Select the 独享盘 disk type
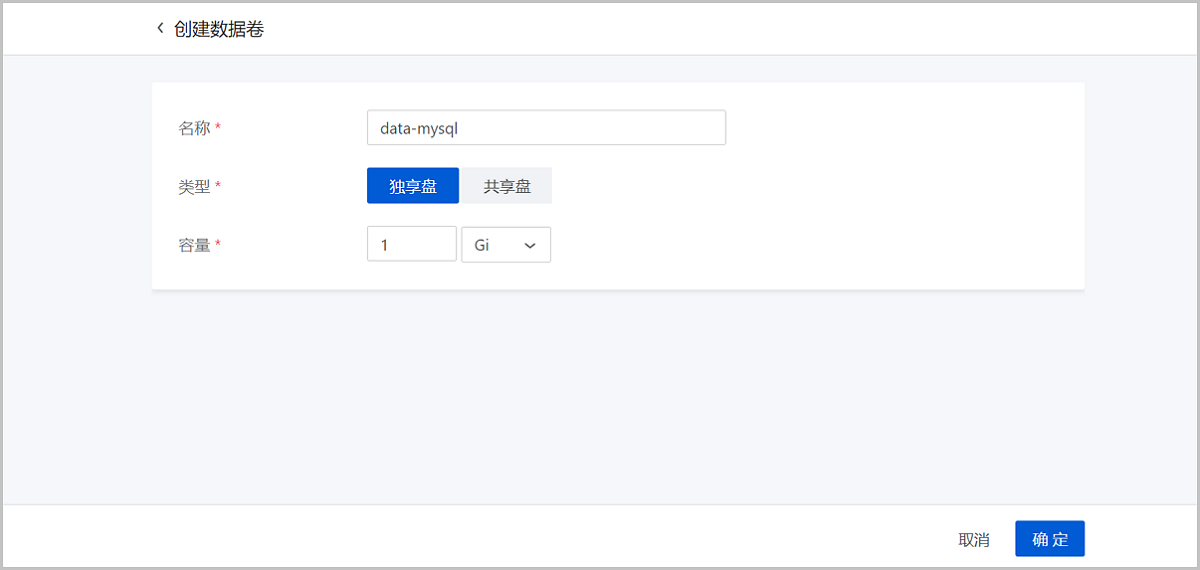The height and width of the screenshot is (570, 1200). (412, 186)
